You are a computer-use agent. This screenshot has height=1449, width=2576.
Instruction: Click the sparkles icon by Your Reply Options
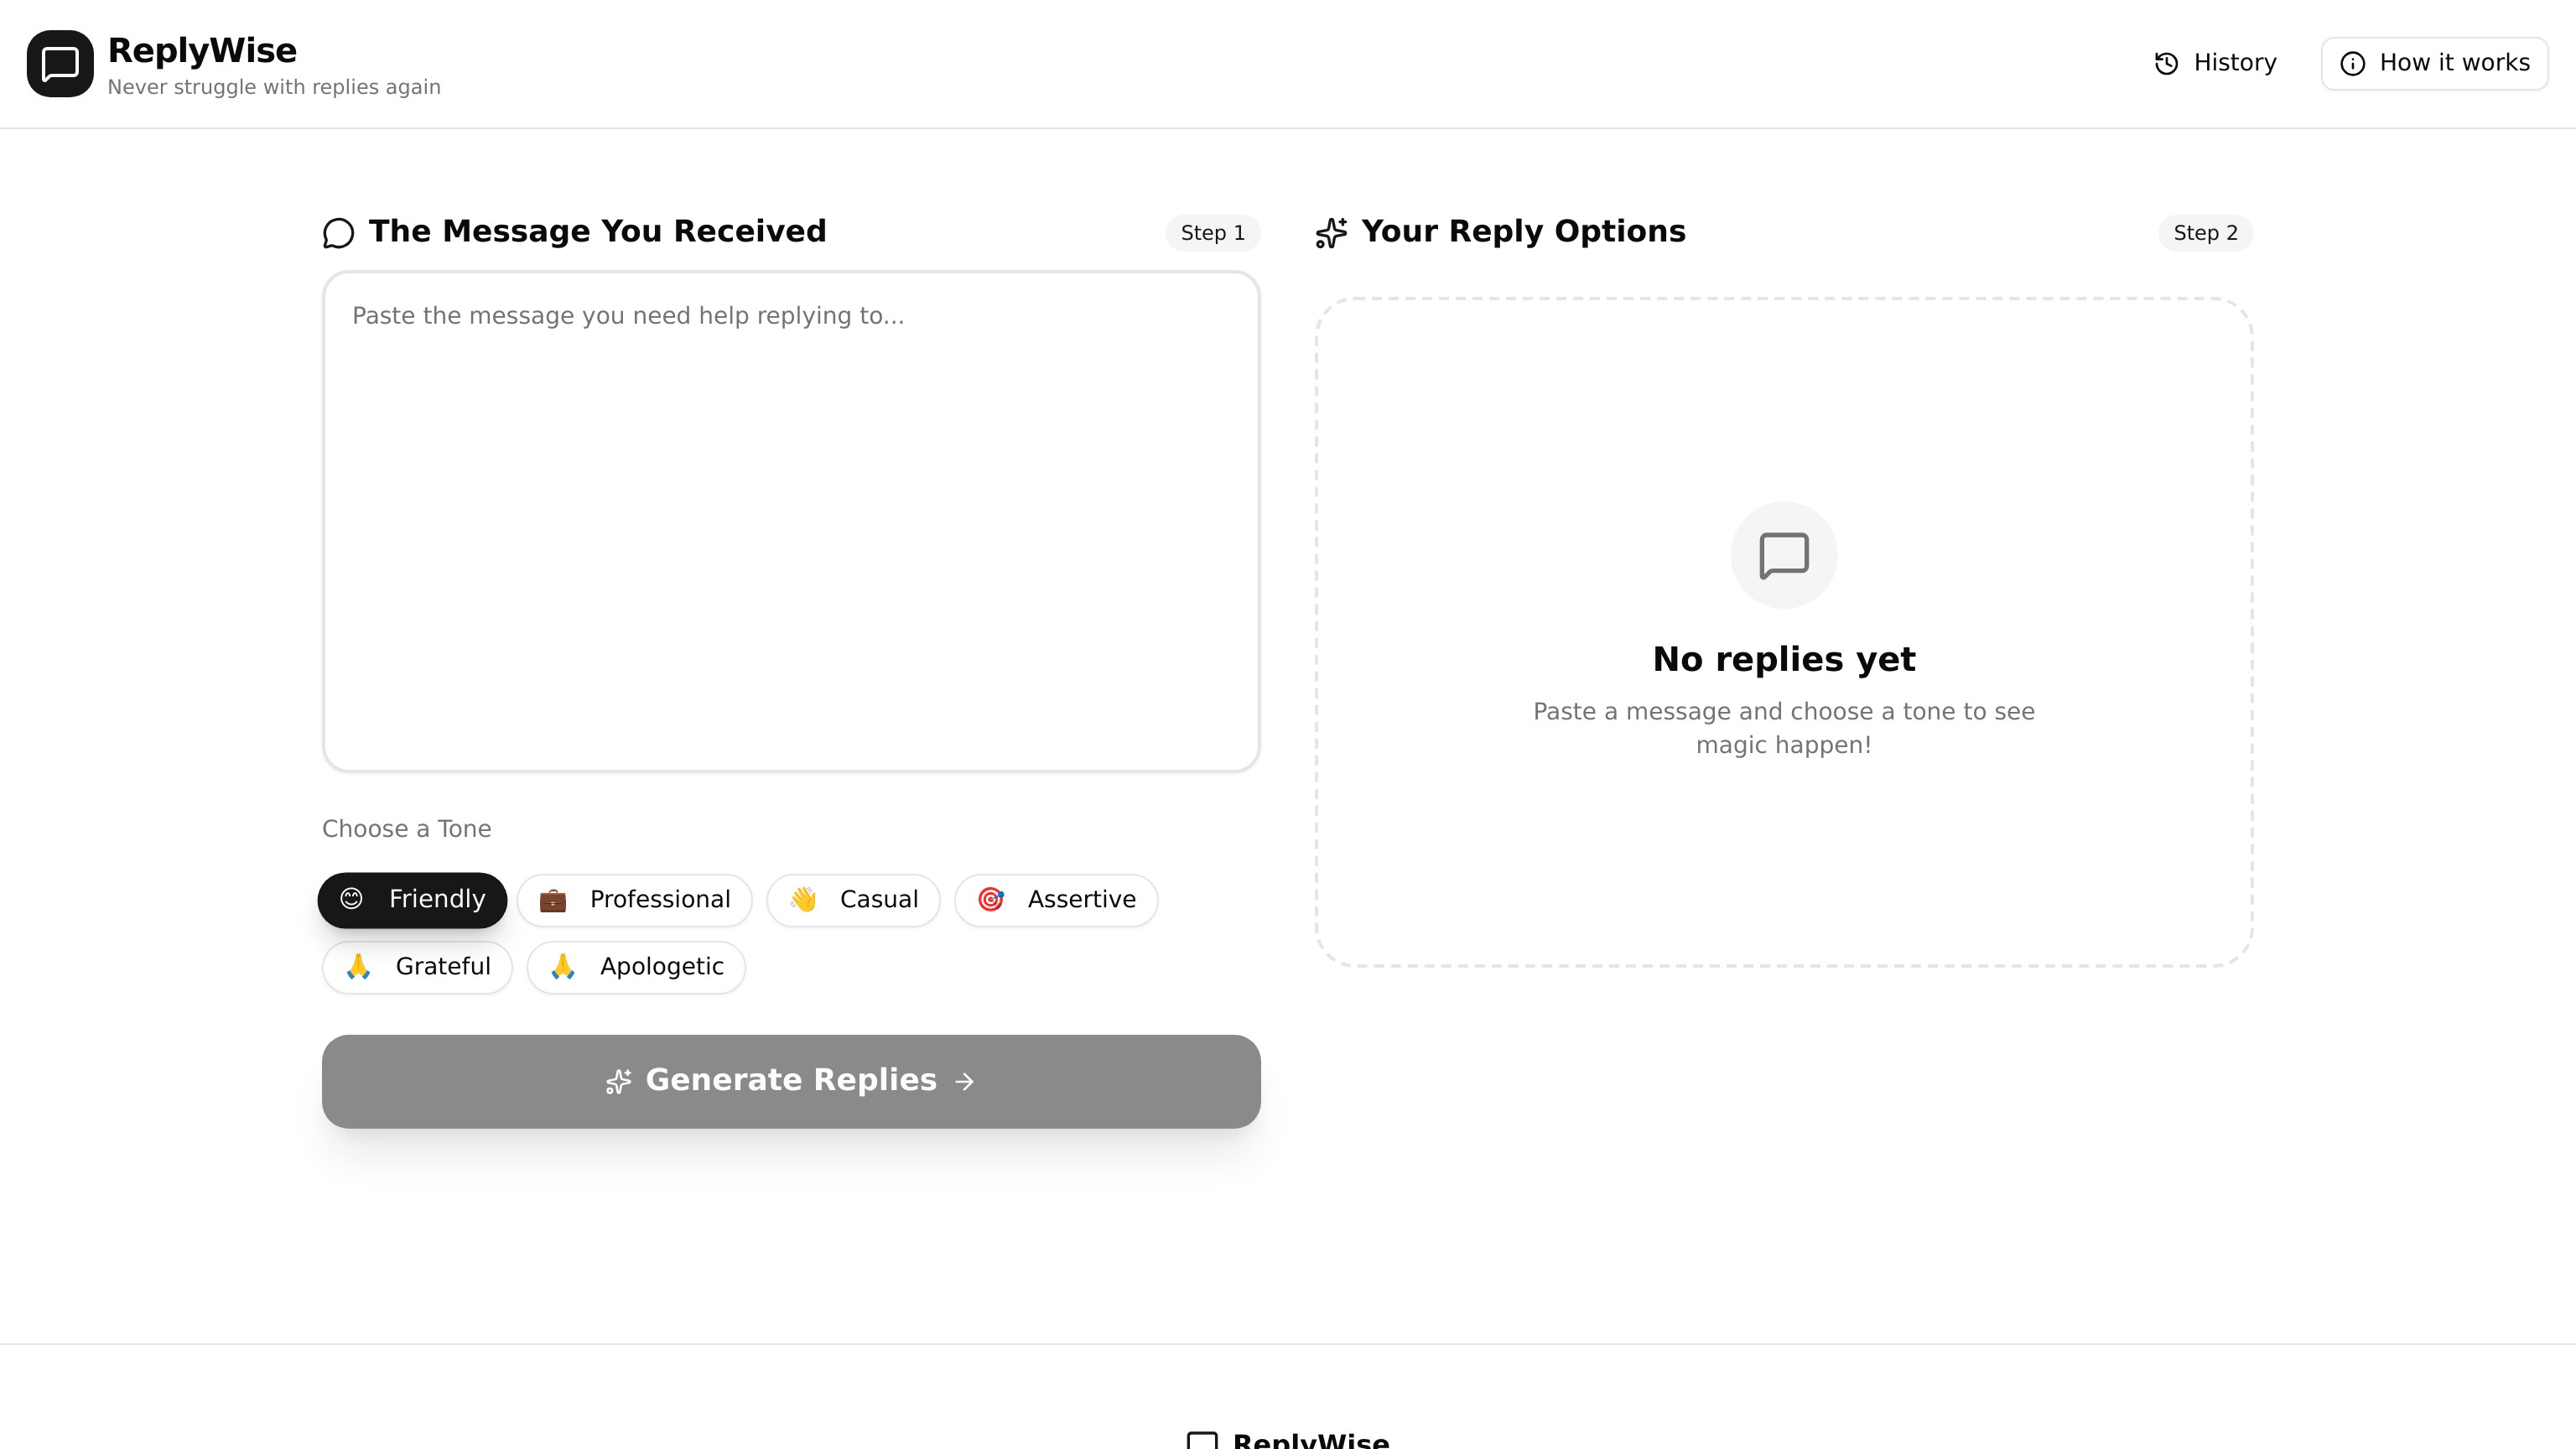click(1331, 233)
